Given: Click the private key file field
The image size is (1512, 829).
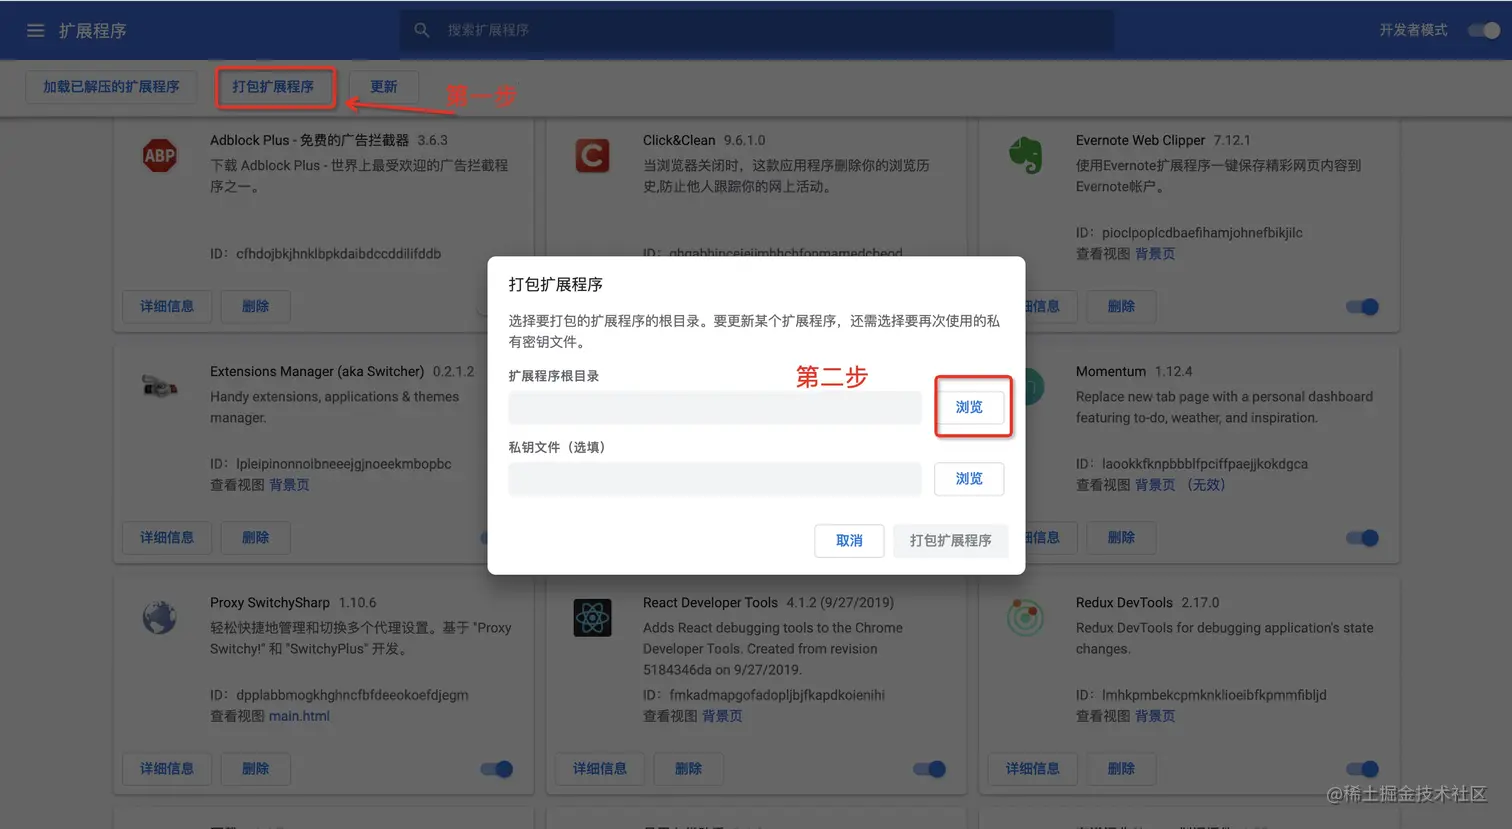Looking at the screenshot, I should pyautogui.click(x=715, y=479).
